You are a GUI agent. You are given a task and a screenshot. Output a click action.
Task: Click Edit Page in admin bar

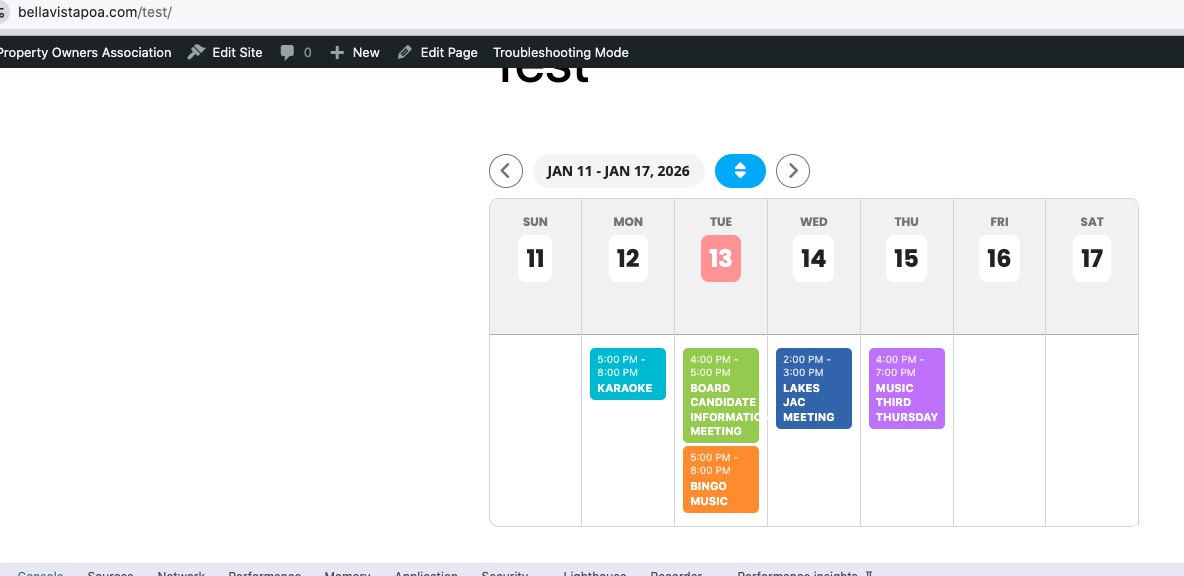pos(437,52)
